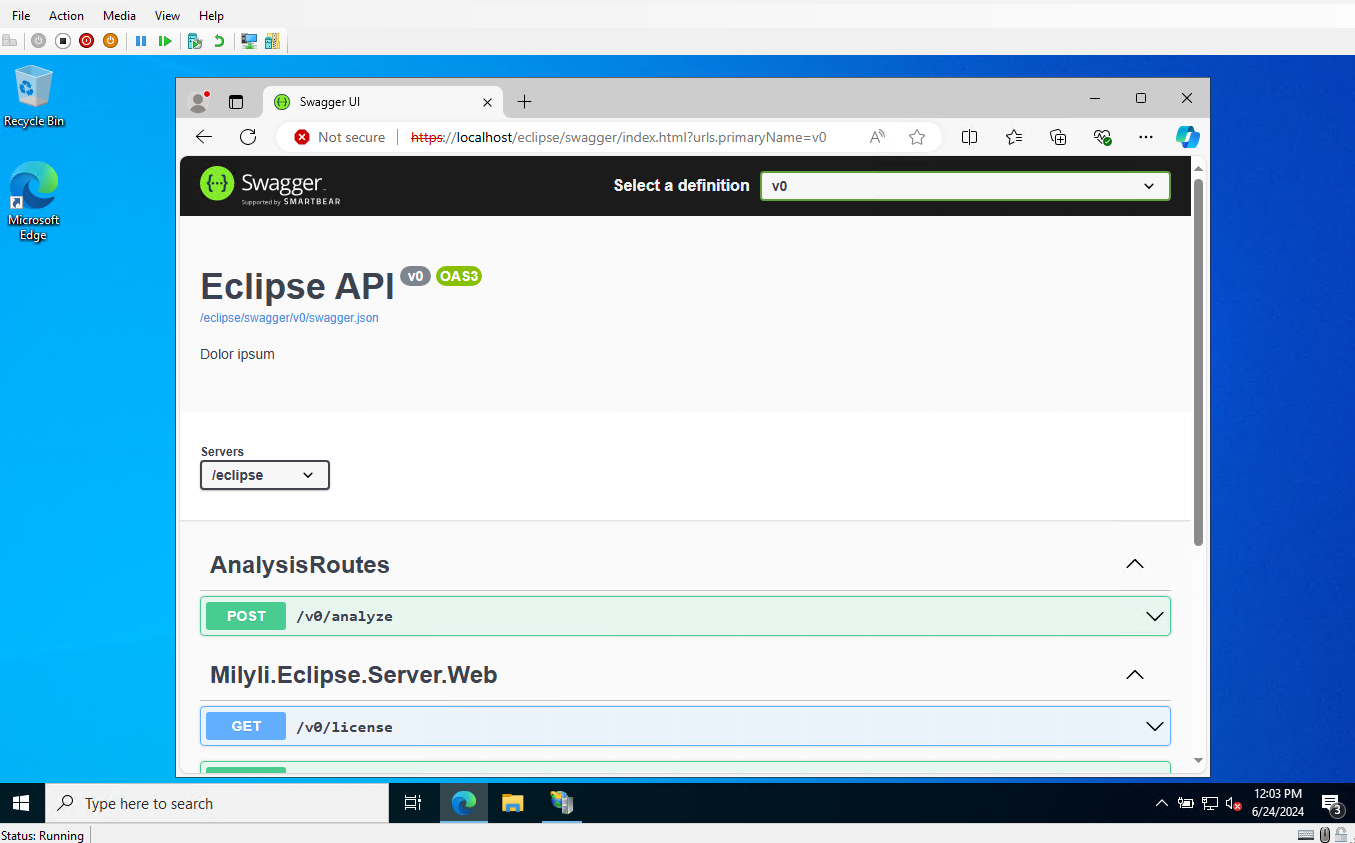
Task: Click the Not secure site info button
Action: point(340,137)
